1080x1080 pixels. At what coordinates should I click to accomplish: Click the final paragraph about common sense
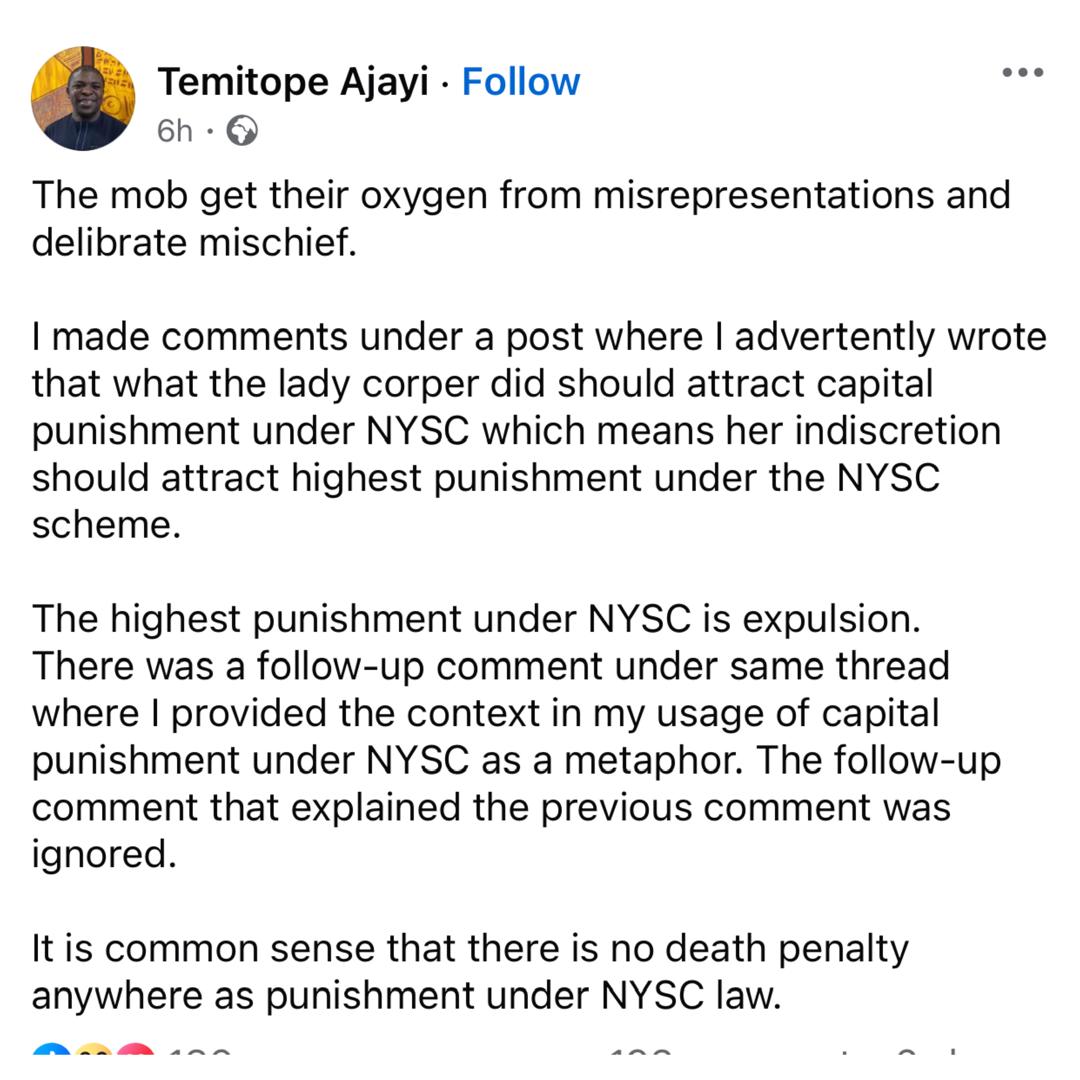coord(470,970)
